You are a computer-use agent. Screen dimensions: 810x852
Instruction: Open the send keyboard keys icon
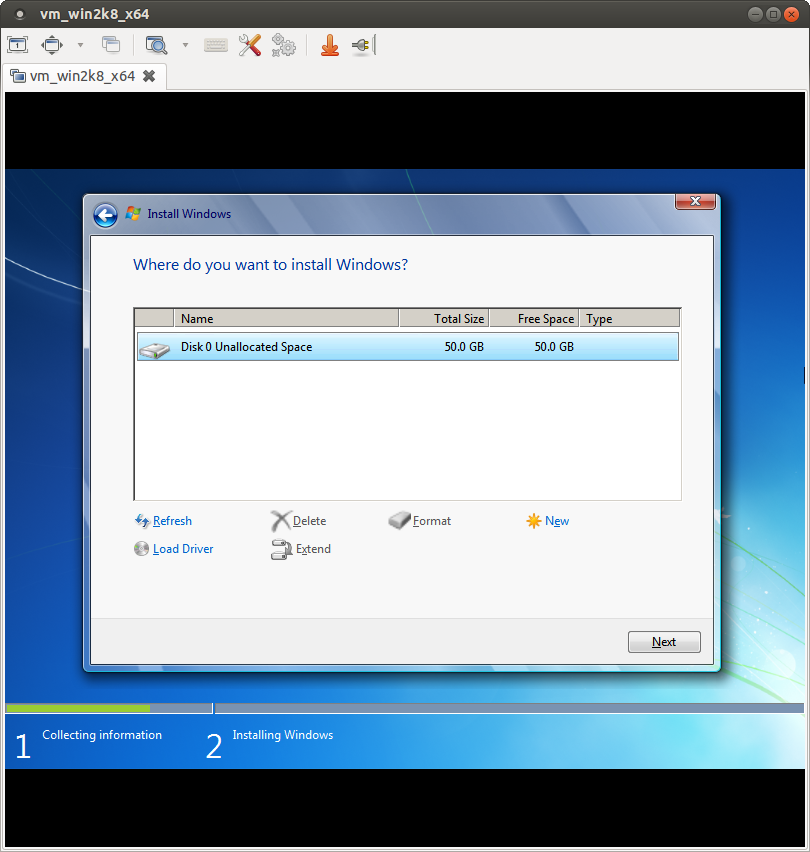(215, 45)
